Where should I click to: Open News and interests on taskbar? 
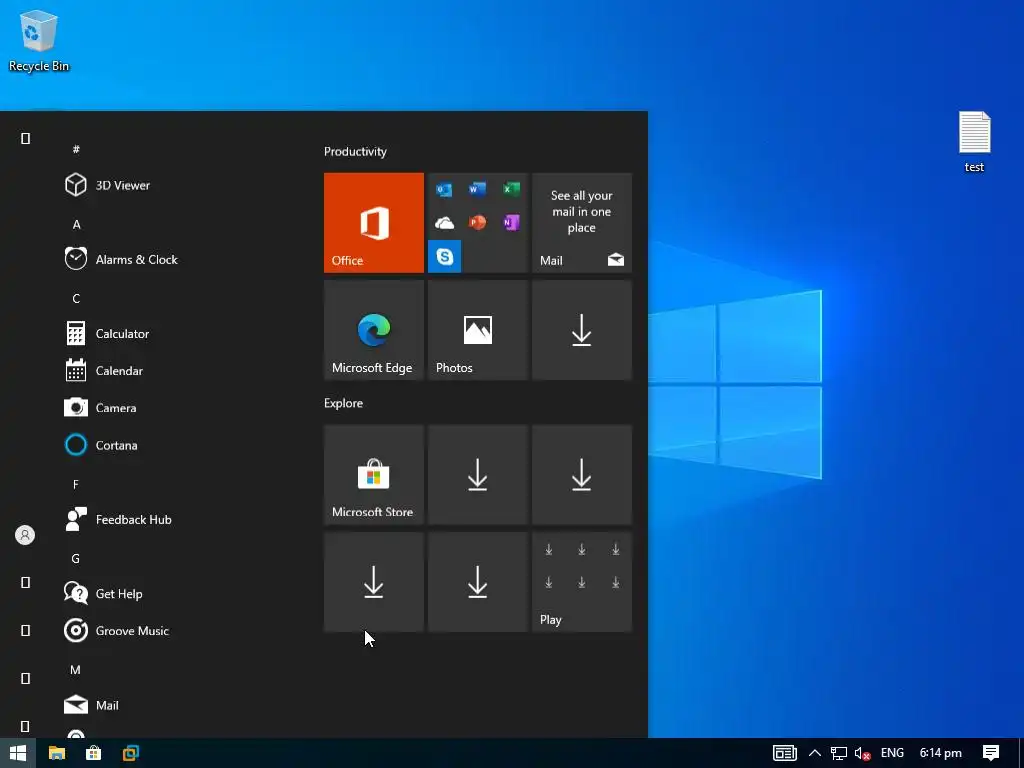tap(784, 753)
